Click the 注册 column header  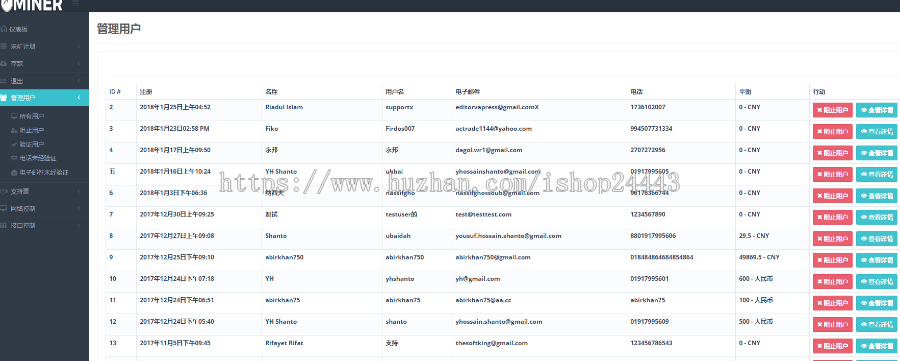(146, 92)
